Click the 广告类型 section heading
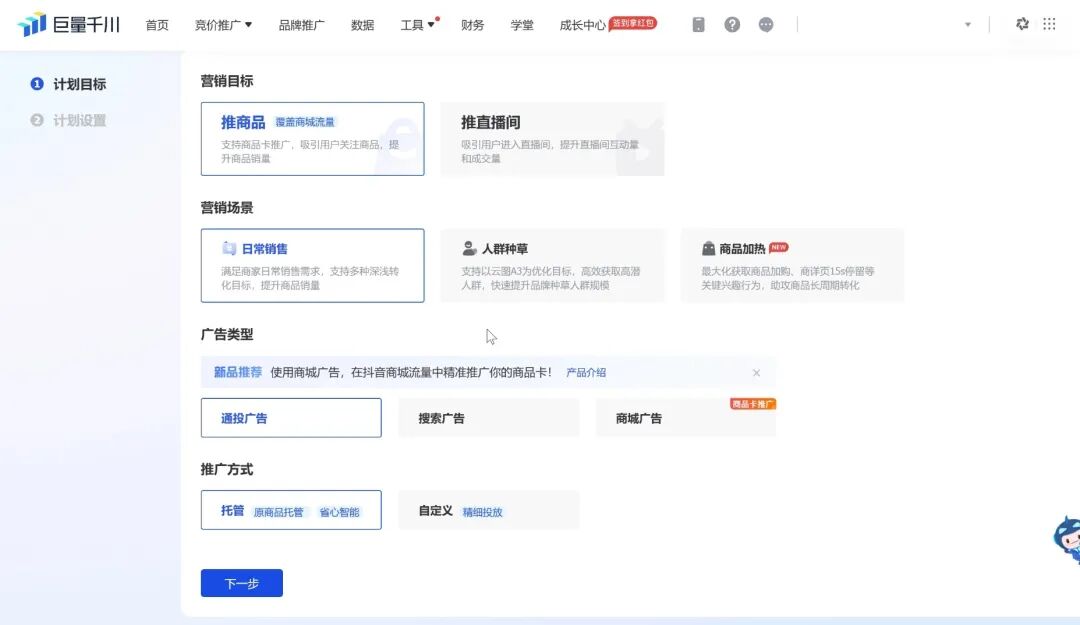This screenshot has height=625, width=1080. (x=227, y=335)
